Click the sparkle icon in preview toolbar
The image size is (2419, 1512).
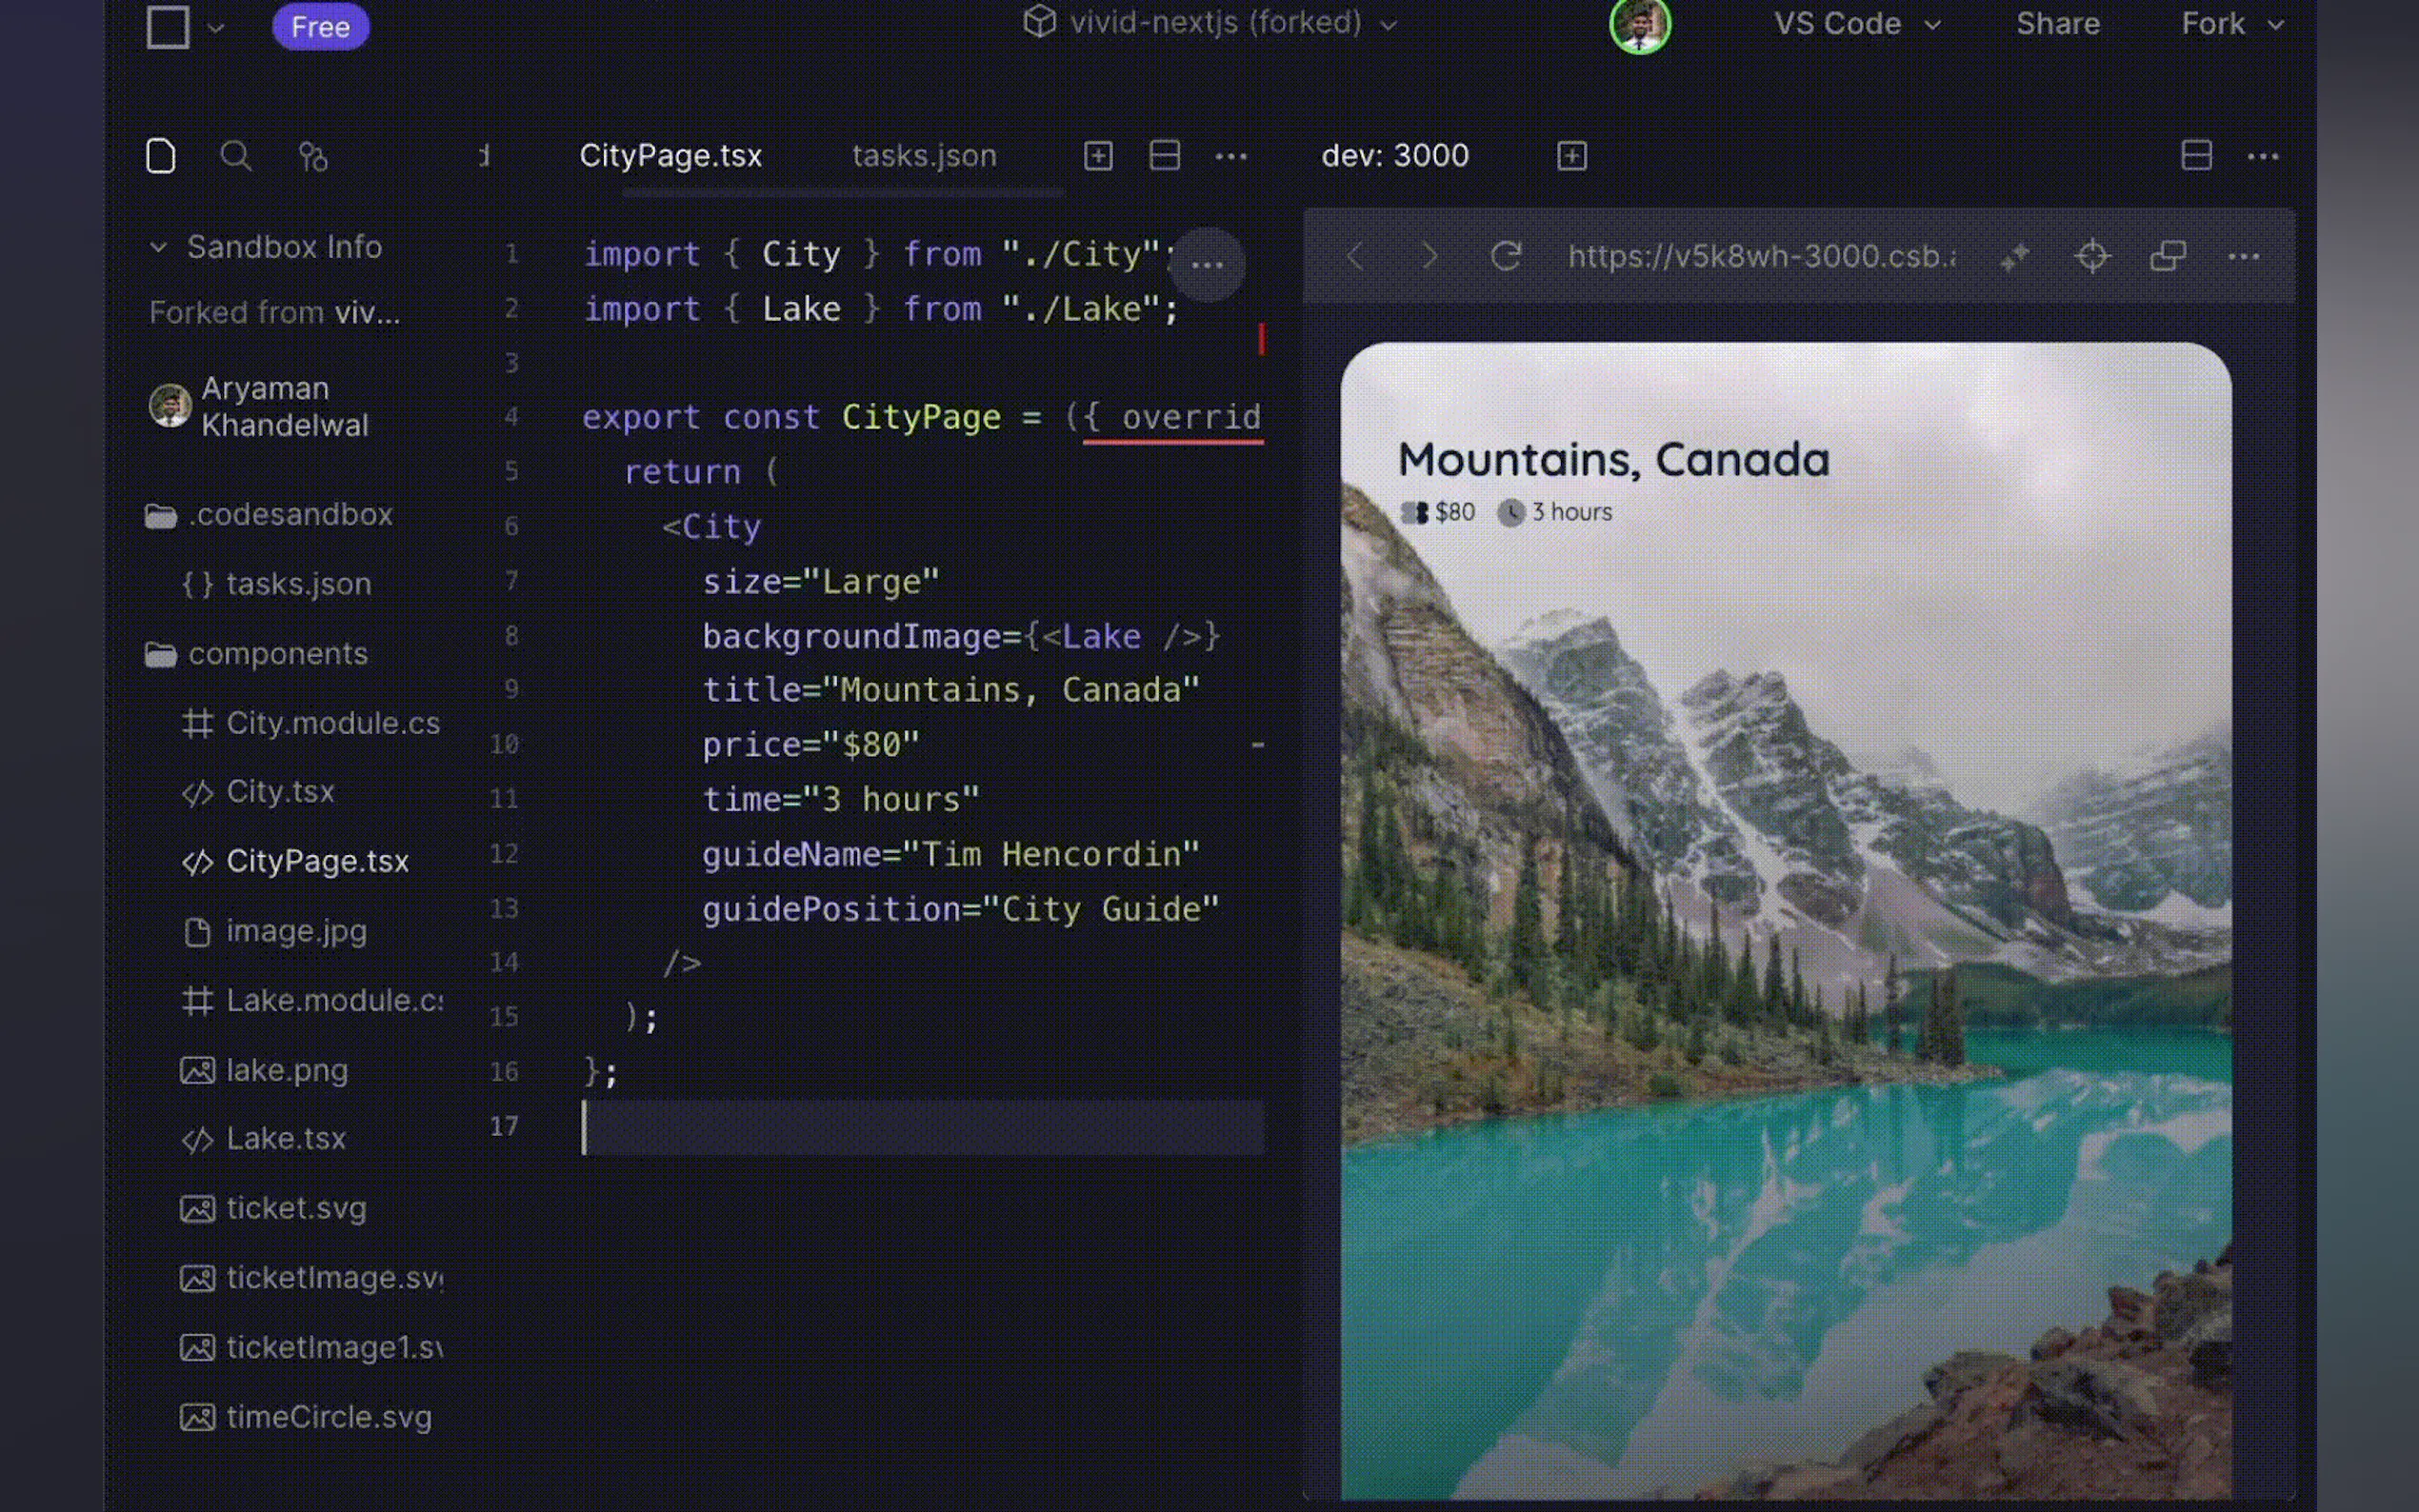tap(2014, 257)
